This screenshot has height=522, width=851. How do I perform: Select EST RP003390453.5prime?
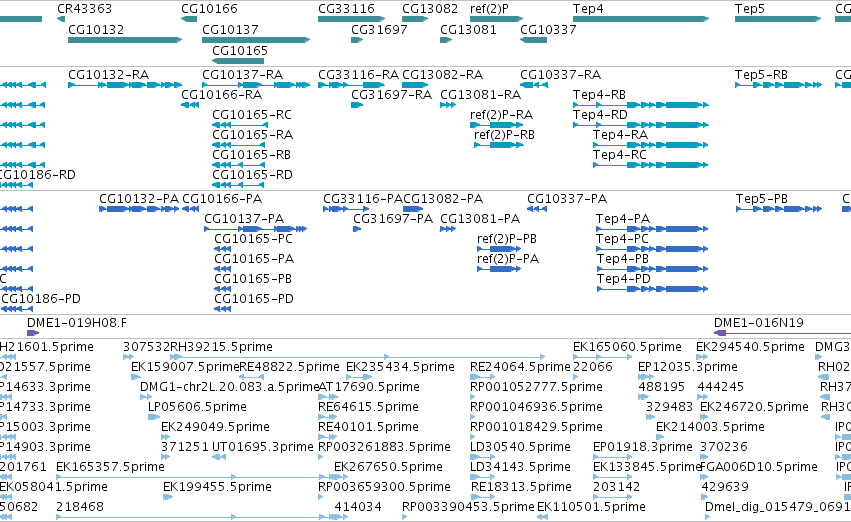[468, 507]
